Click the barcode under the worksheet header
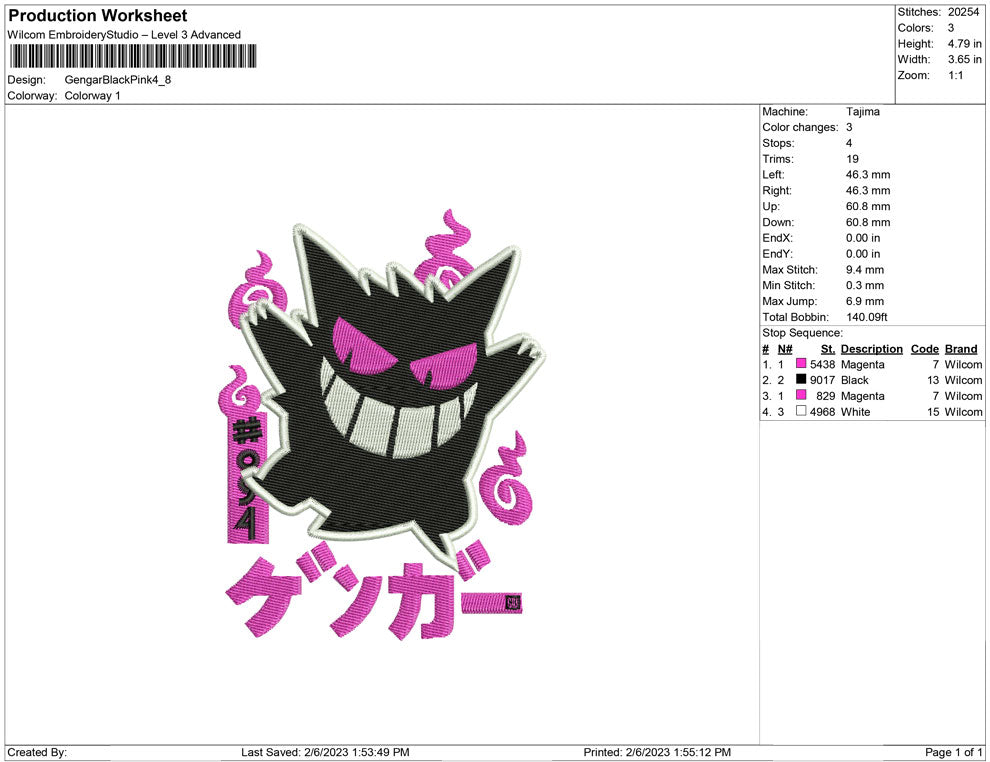 point(130,58)
